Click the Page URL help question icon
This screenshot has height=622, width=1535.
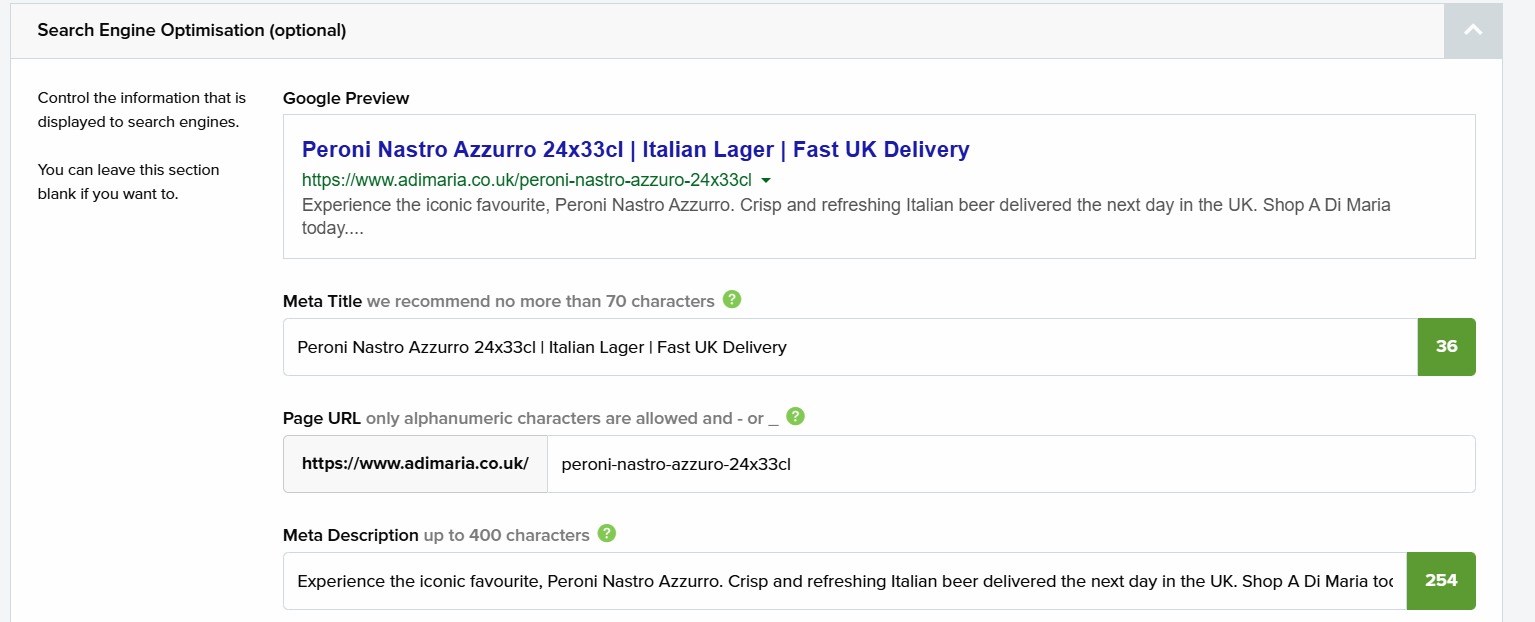795,416
